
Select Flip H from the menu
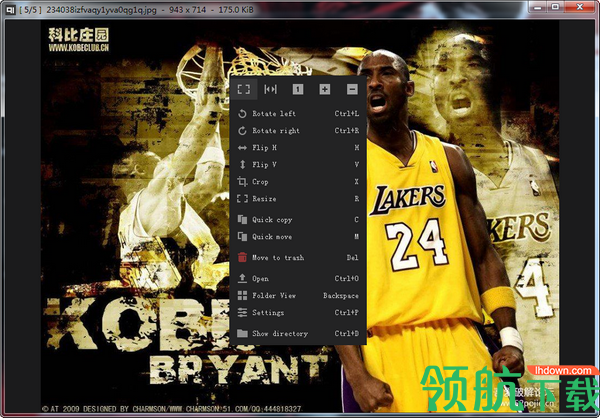point(298,148)
